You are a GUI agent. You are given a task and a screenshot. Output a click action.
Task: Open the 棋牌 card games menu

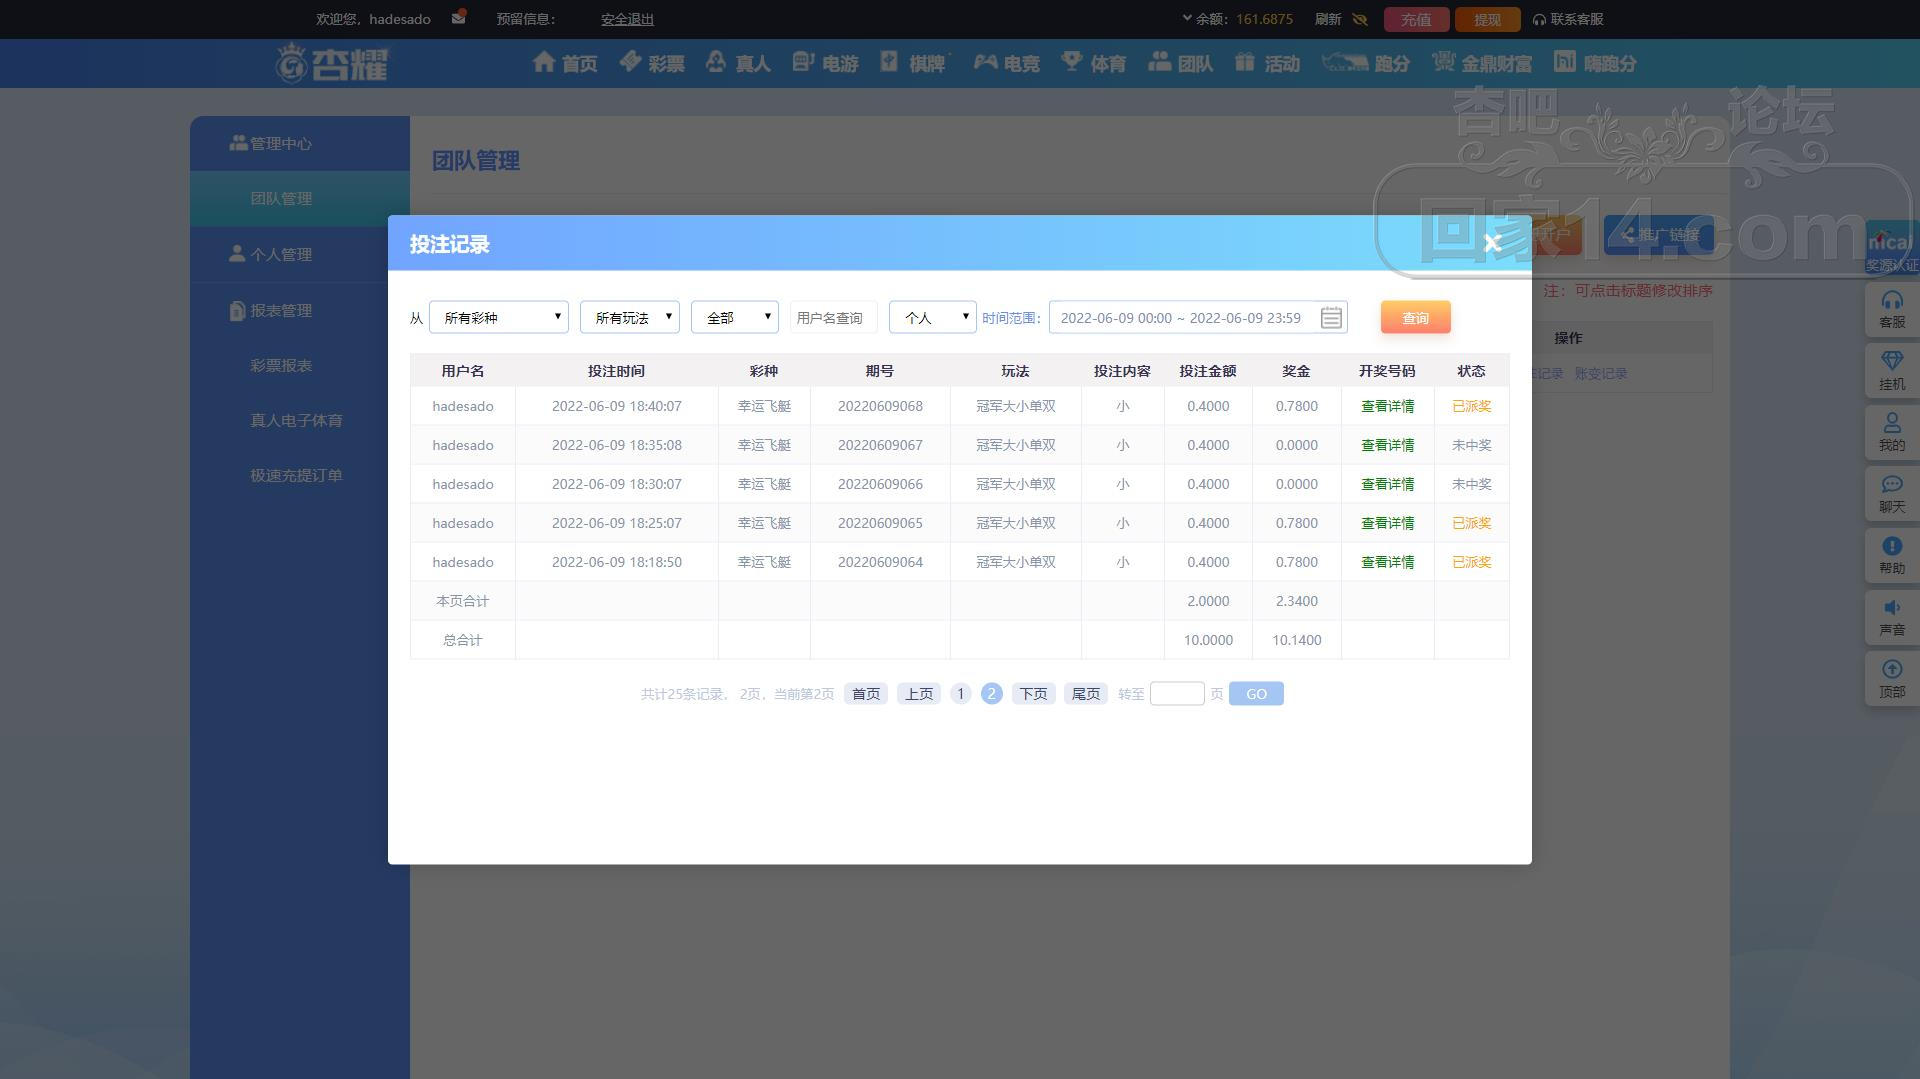tap(913, 63)
